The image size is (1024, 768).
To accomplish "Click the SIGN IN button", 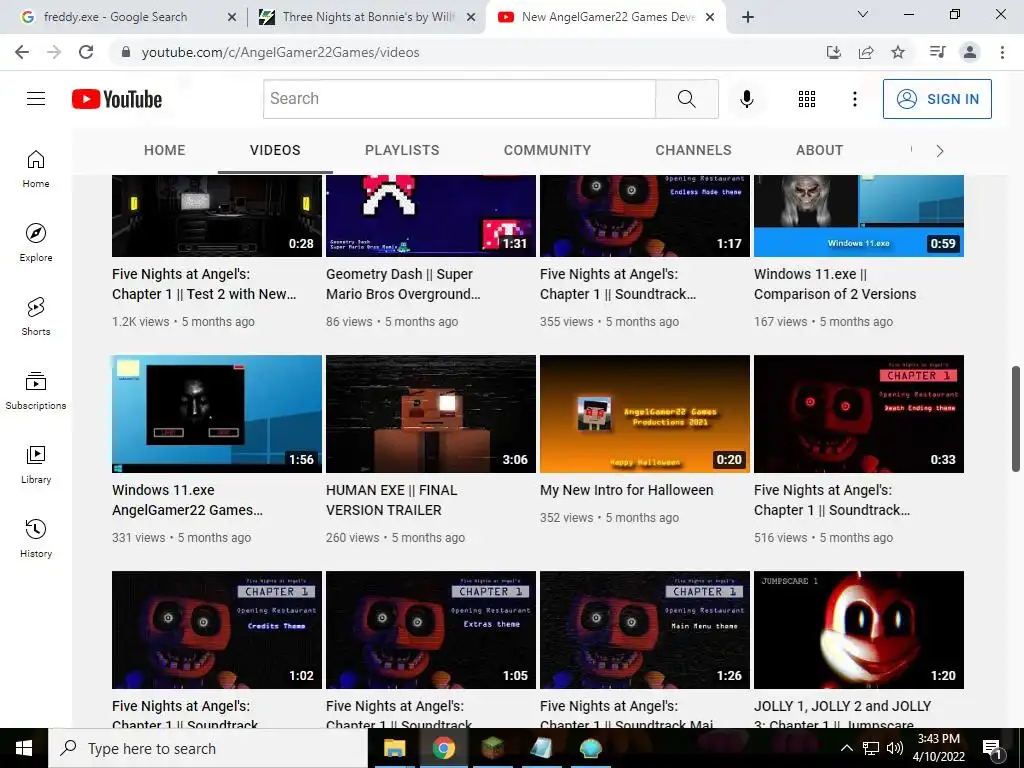I will point(937,99).
